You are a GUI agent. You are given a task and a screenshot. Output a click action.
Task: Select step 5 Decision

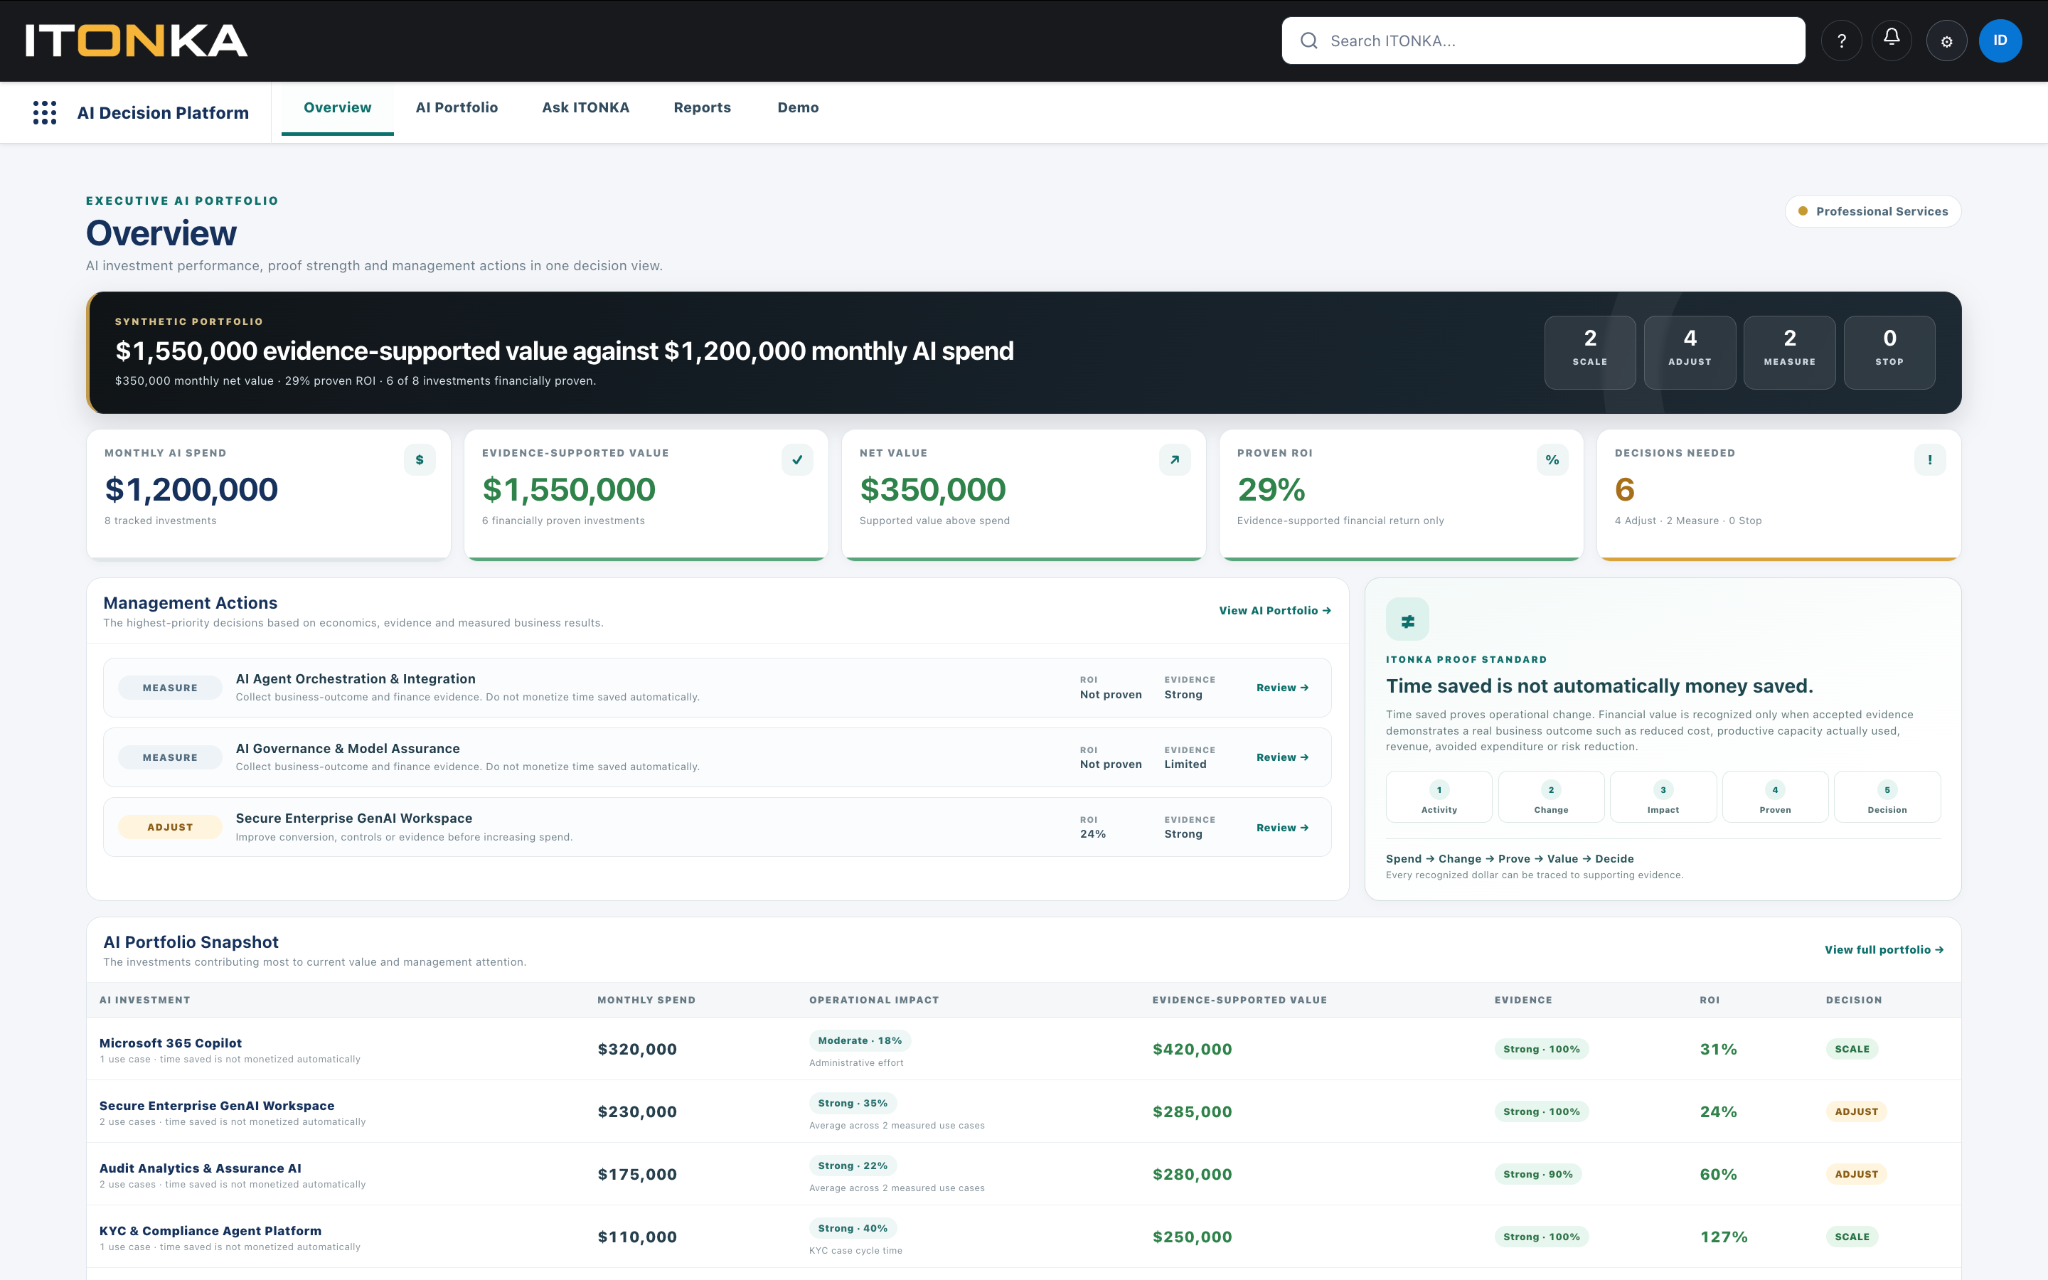(x=1887, y=797)
